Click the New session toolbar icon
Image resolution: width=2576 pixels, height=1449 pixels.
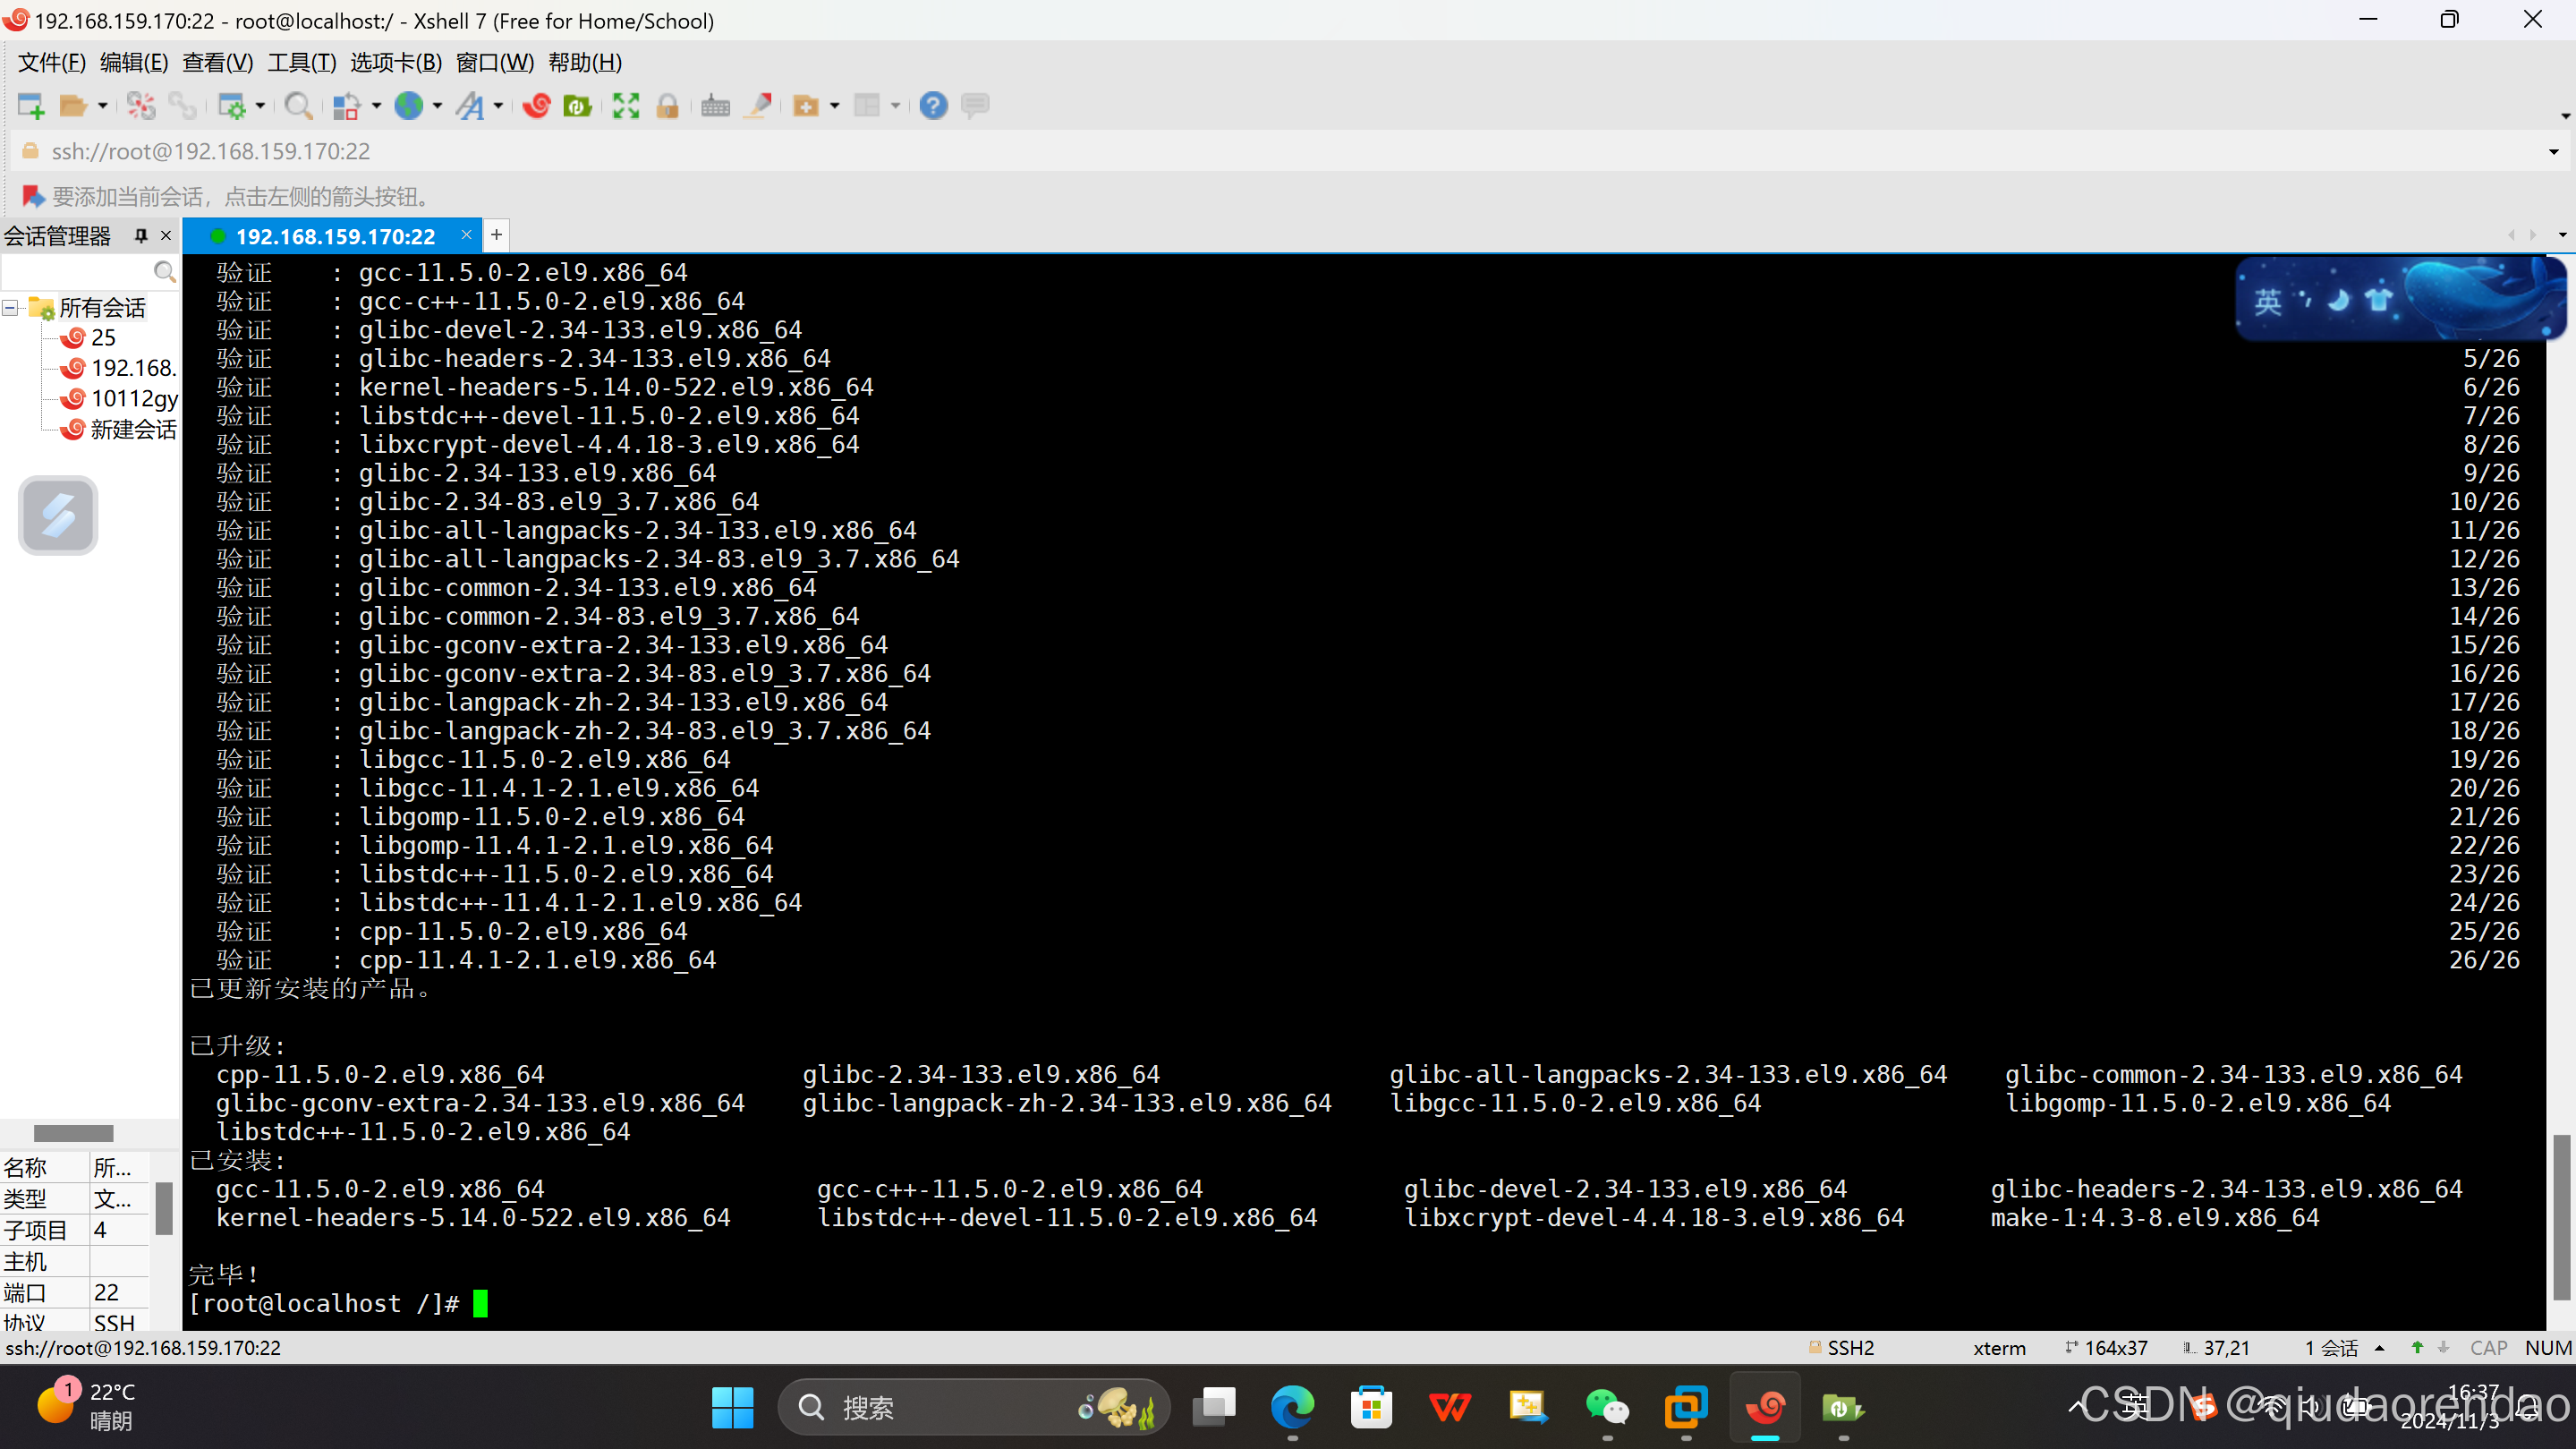tap(30, 105)
